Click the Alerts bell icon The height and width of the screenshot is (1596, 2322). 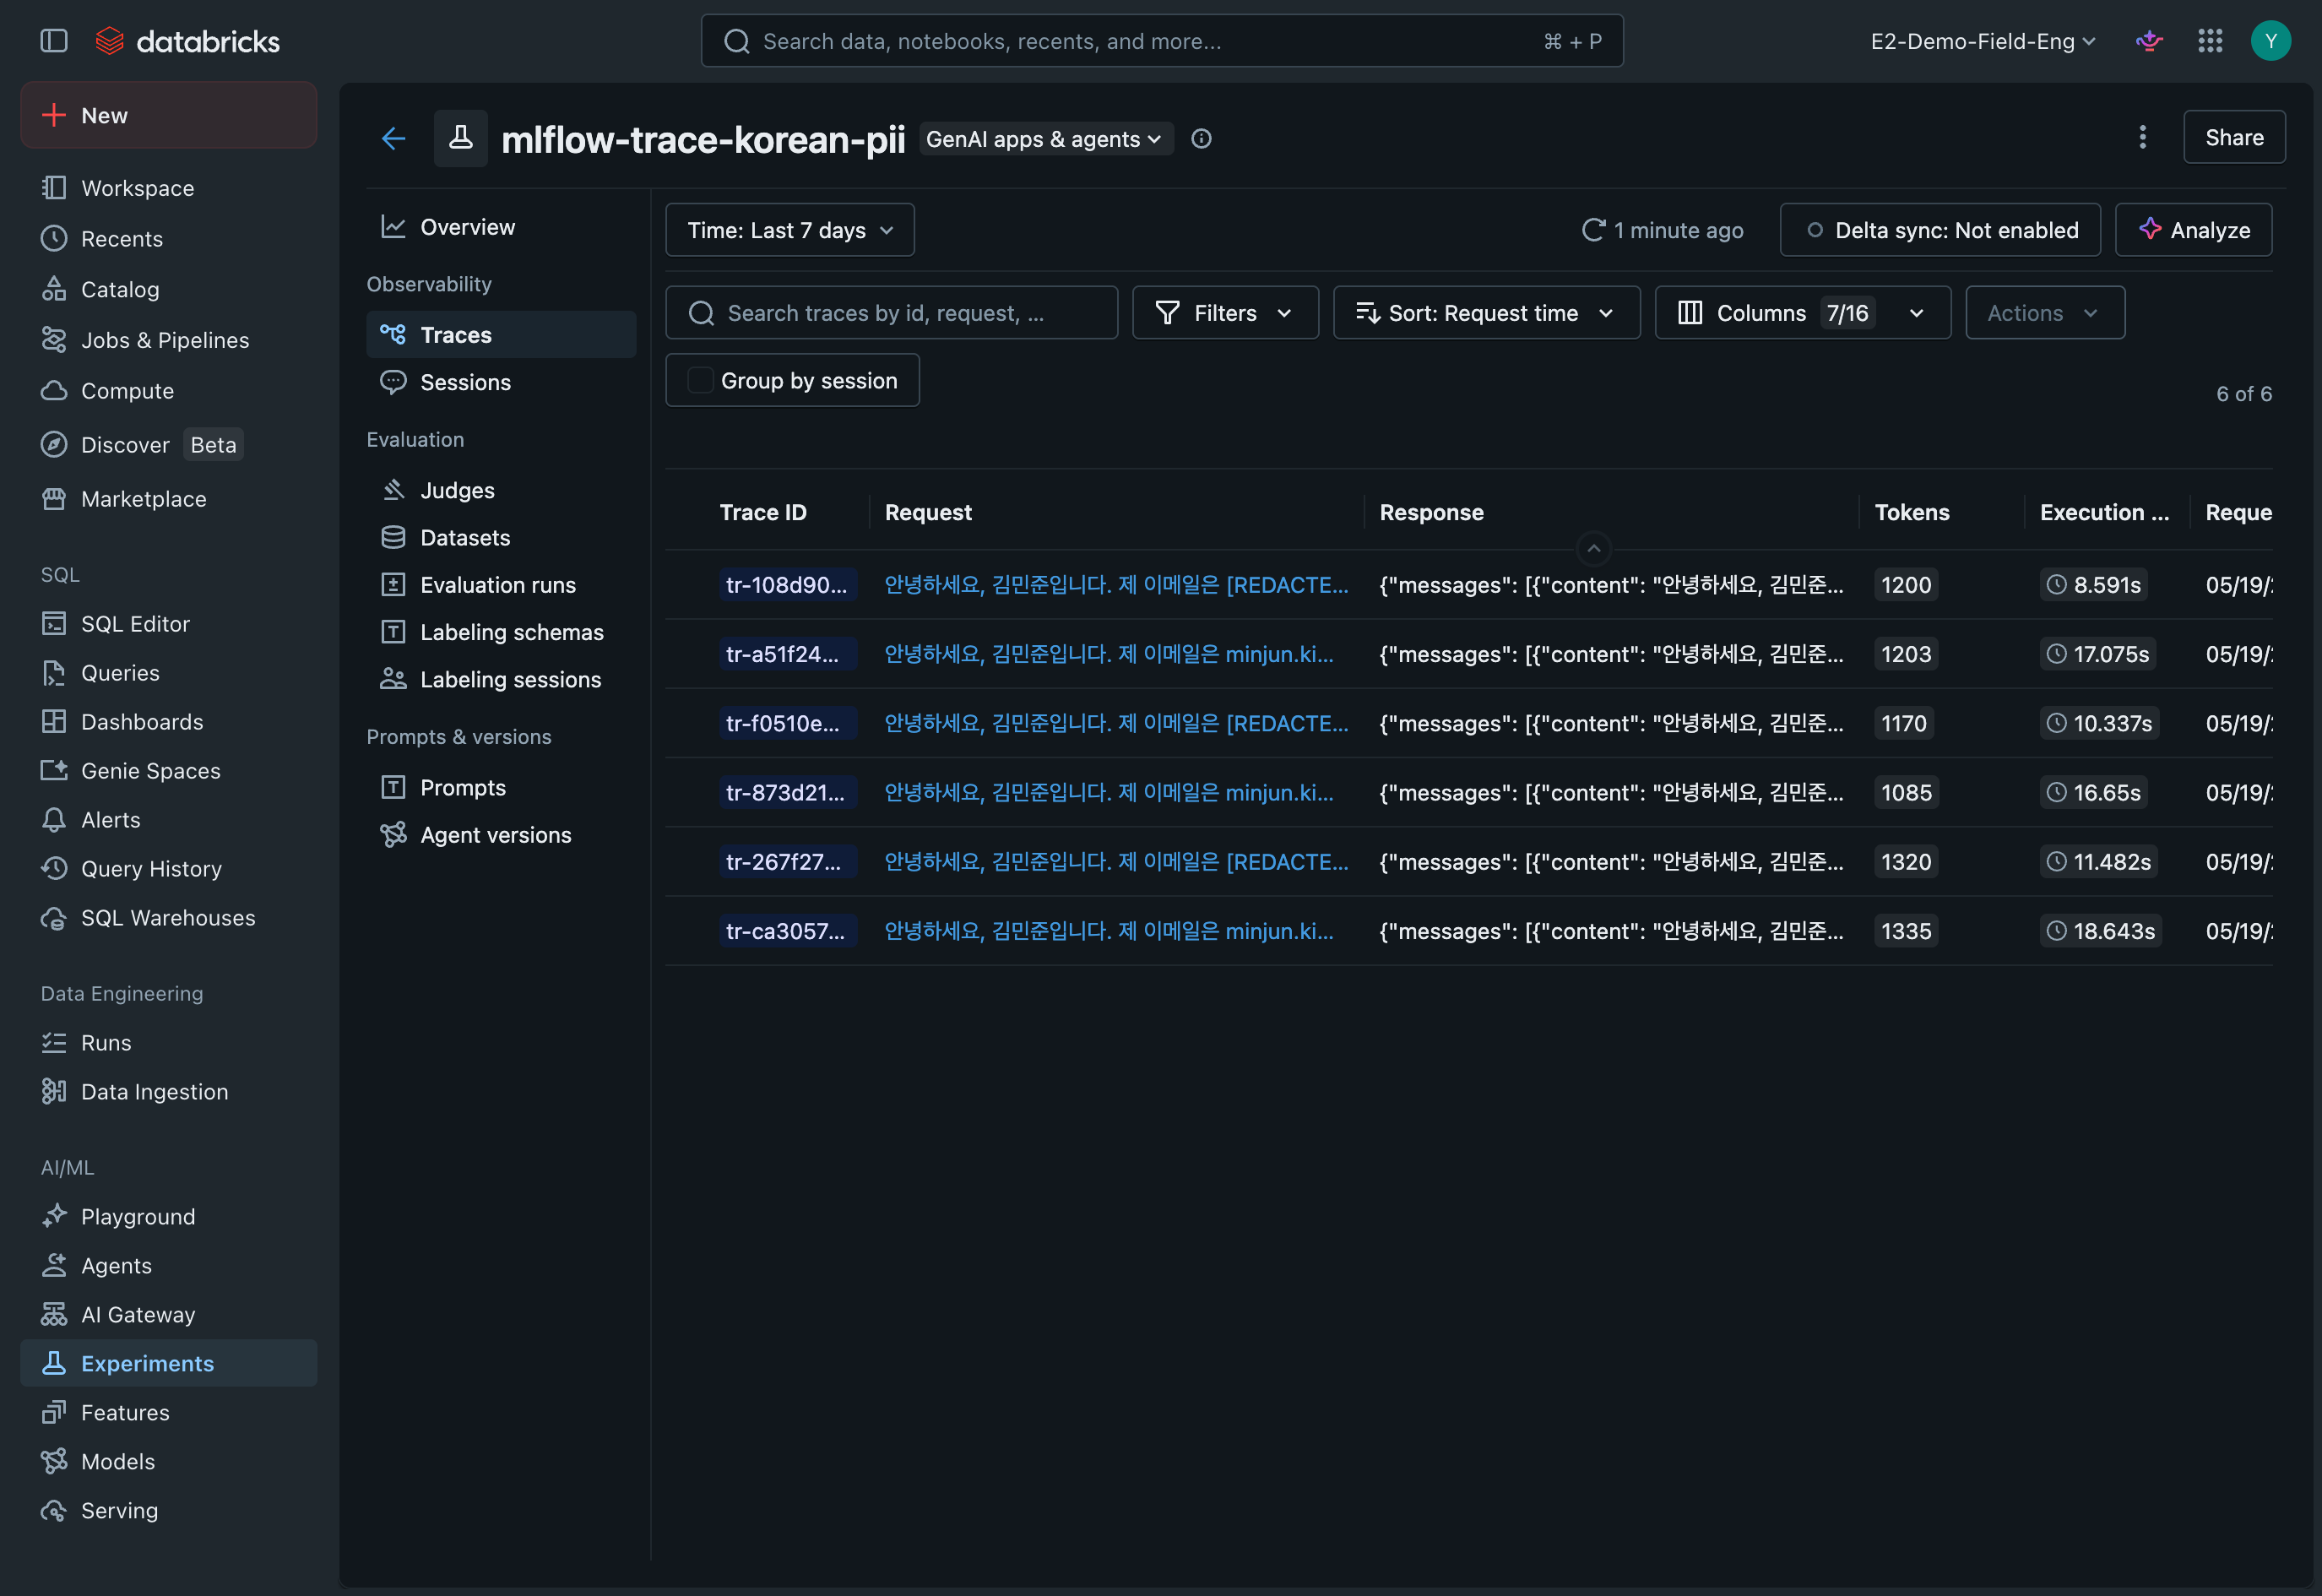coord(54,819)
